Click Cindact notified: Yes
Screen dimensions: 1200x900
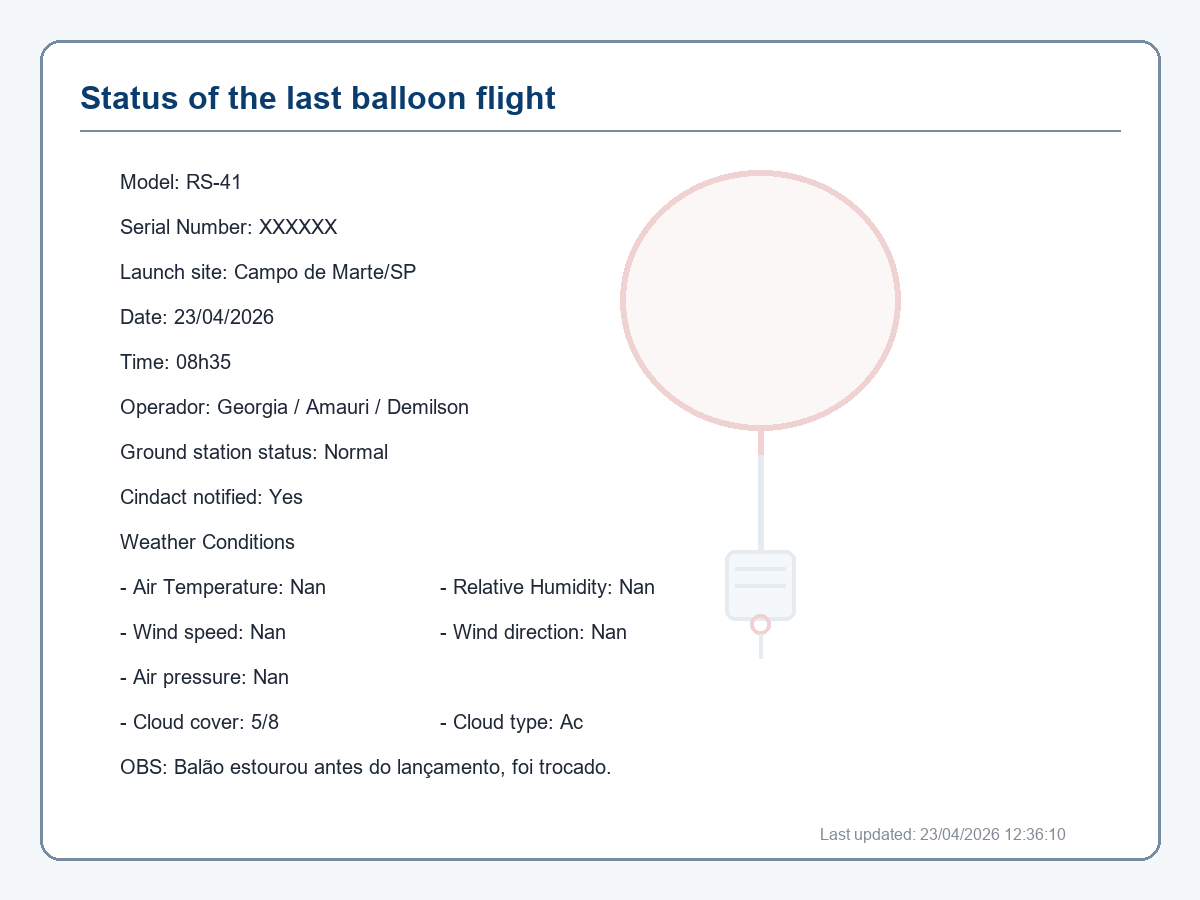tap(211, 497)
